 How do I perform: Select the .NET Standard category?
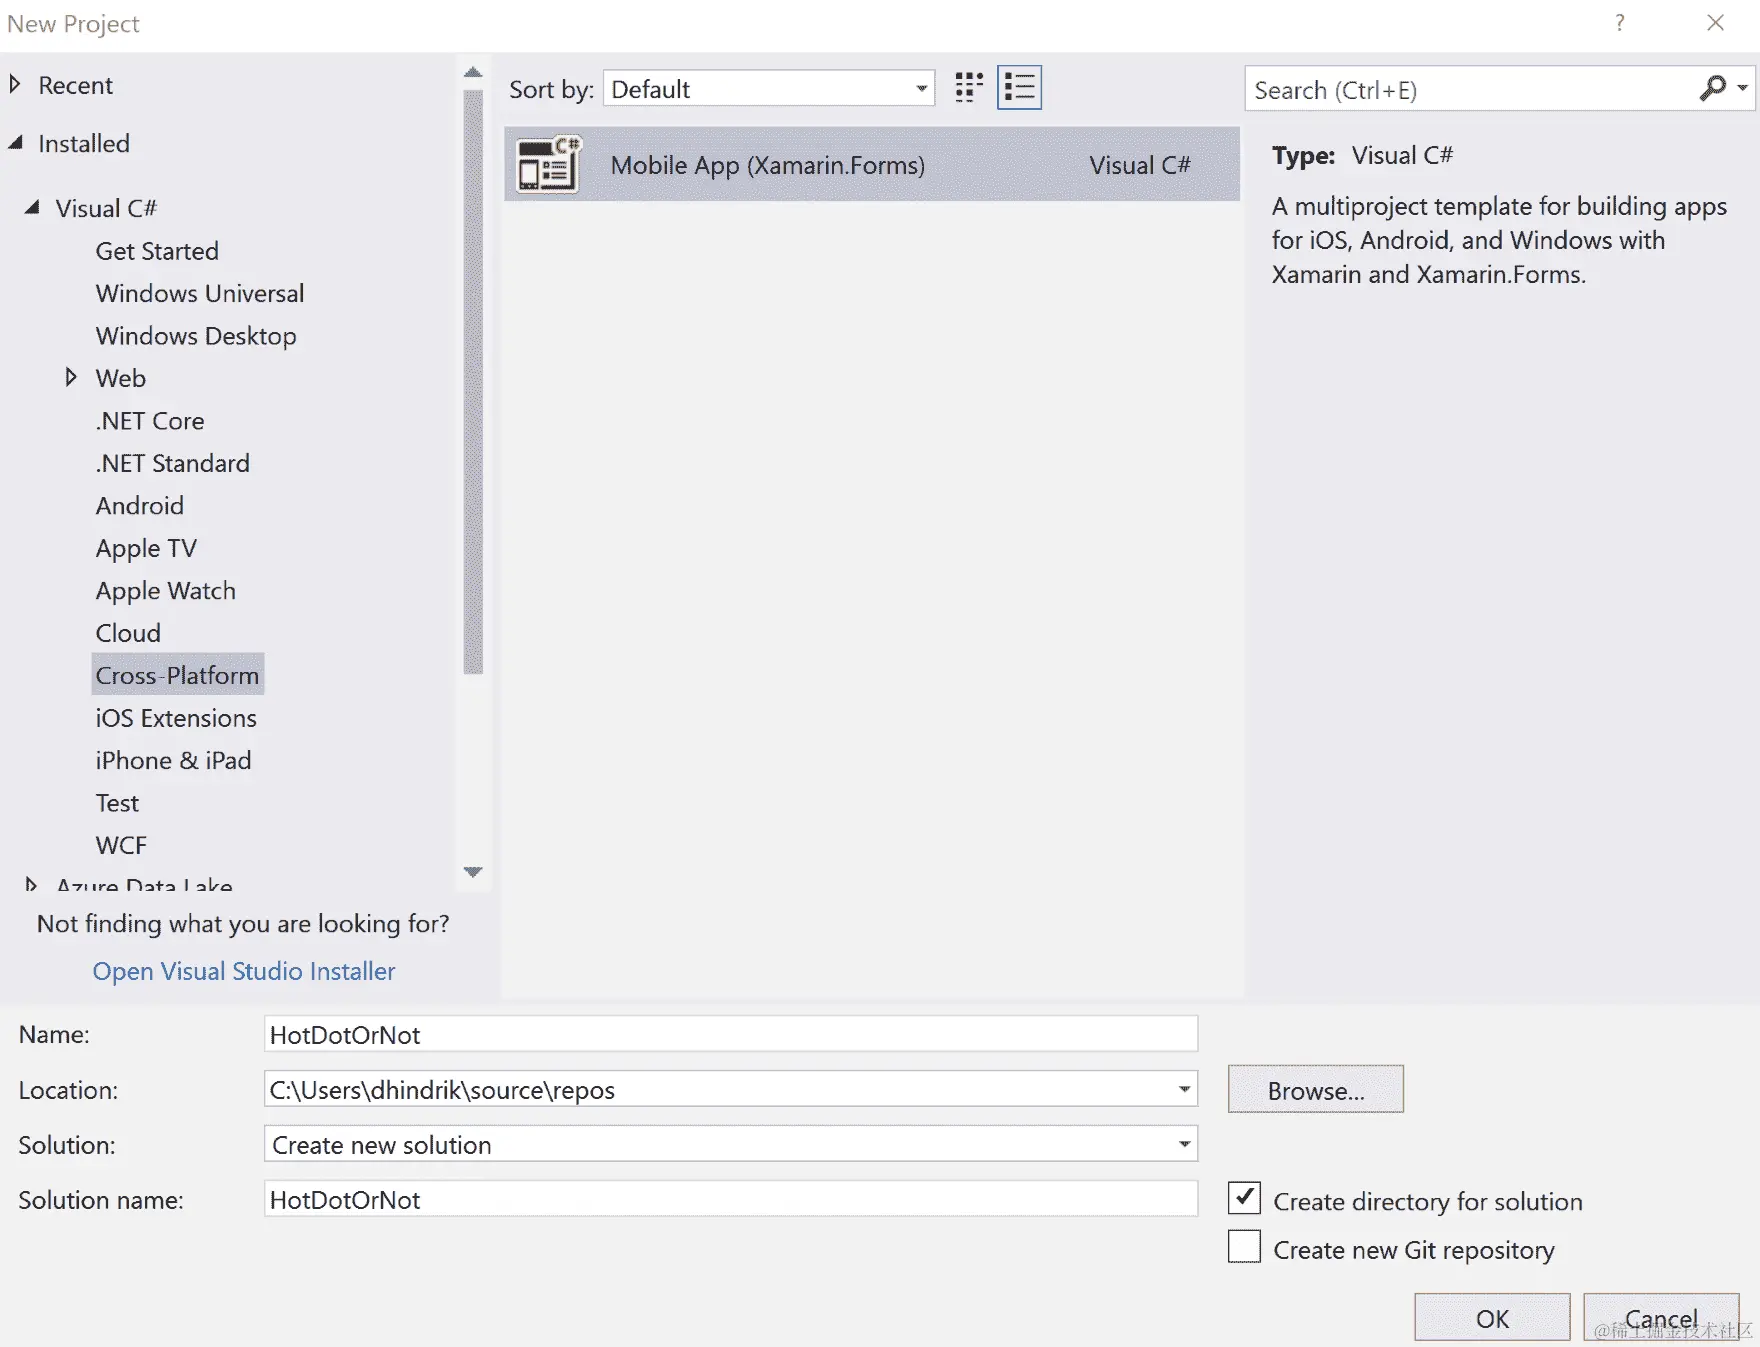(x=173, y=463)
